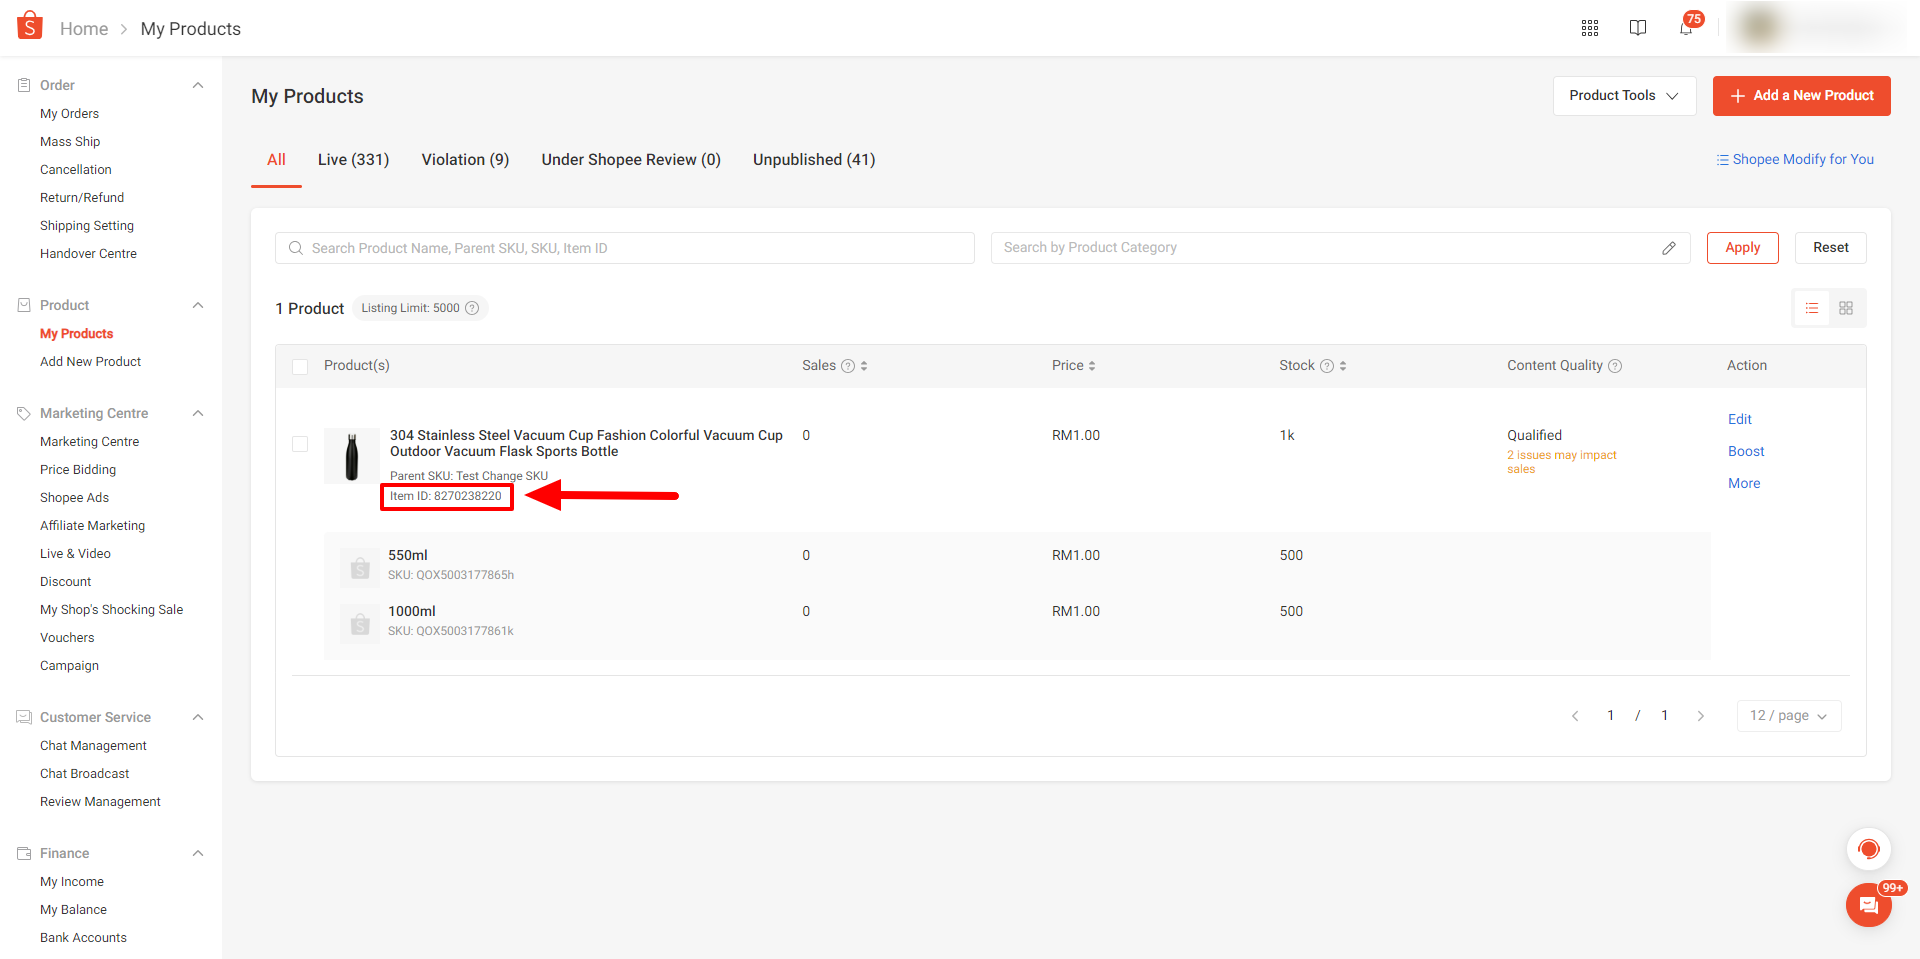1920x959 pixels.
Task: Click the Listing Limit help icon
Action: click(x=472, y=308)
